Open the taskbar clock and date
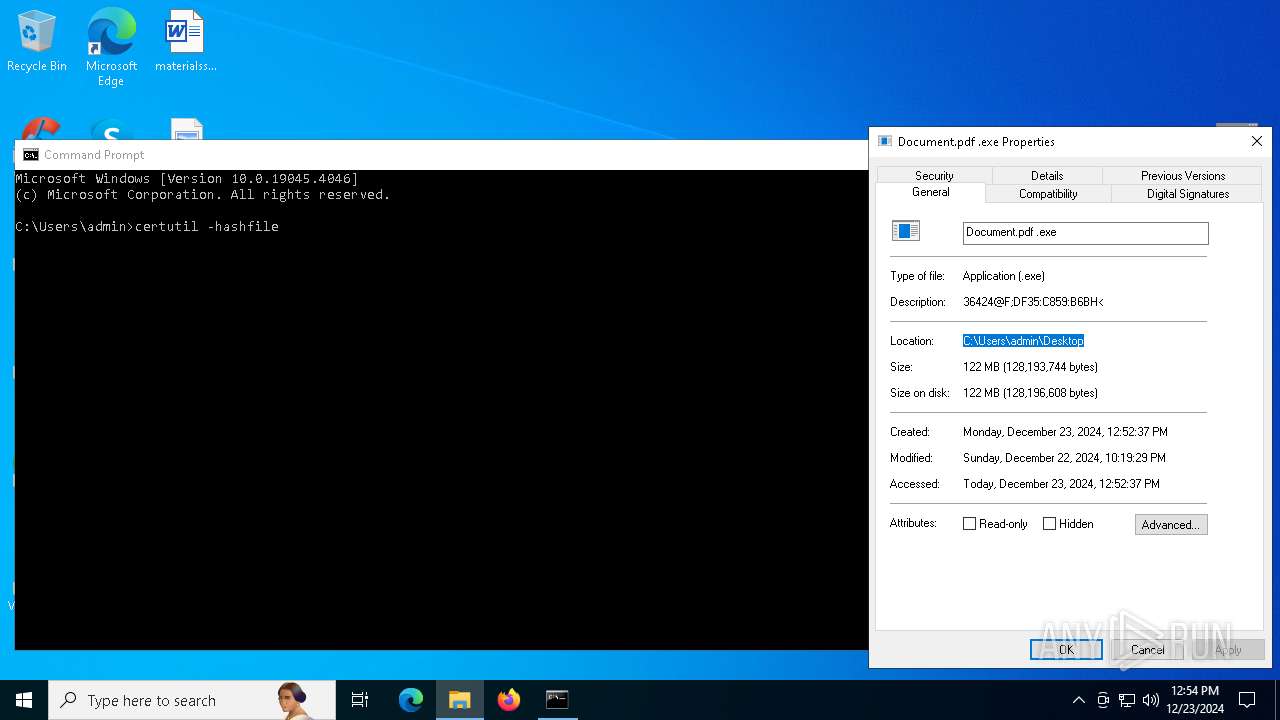This screenshot has height=720, width=1280. pyautogui.click(x=1195, y=700)
